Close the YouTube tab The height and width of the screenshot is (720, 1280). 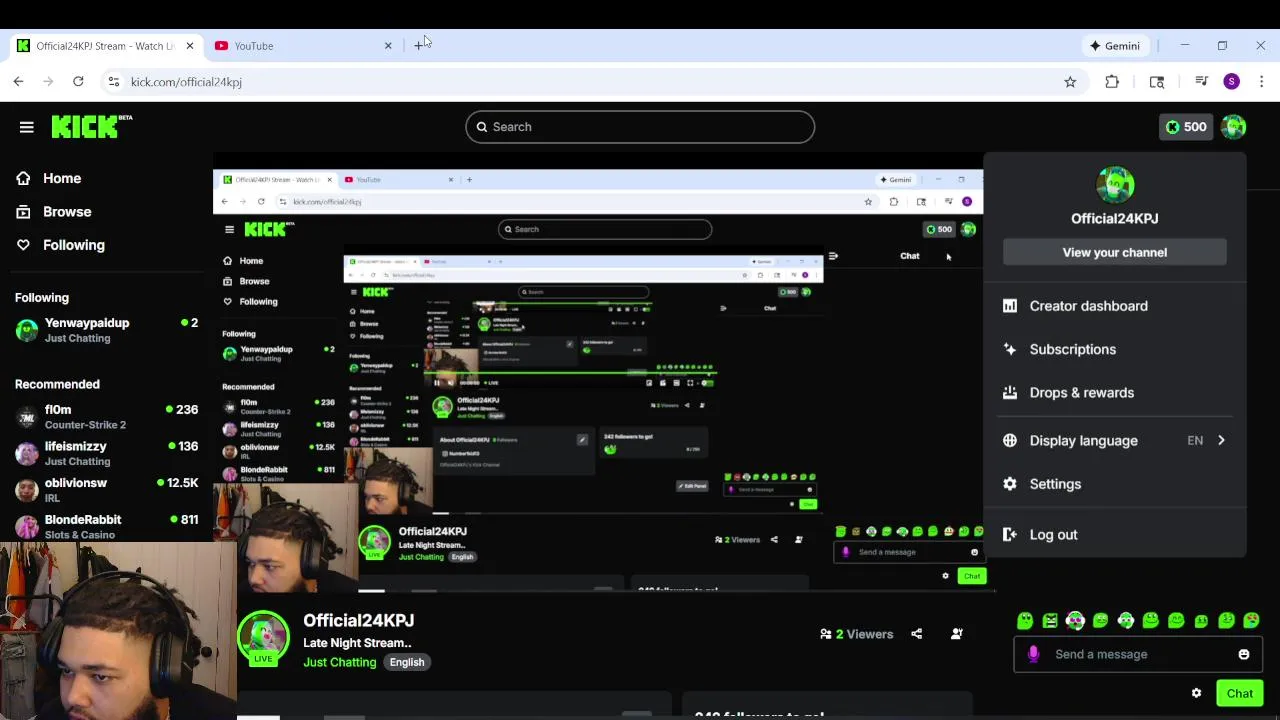388,46
